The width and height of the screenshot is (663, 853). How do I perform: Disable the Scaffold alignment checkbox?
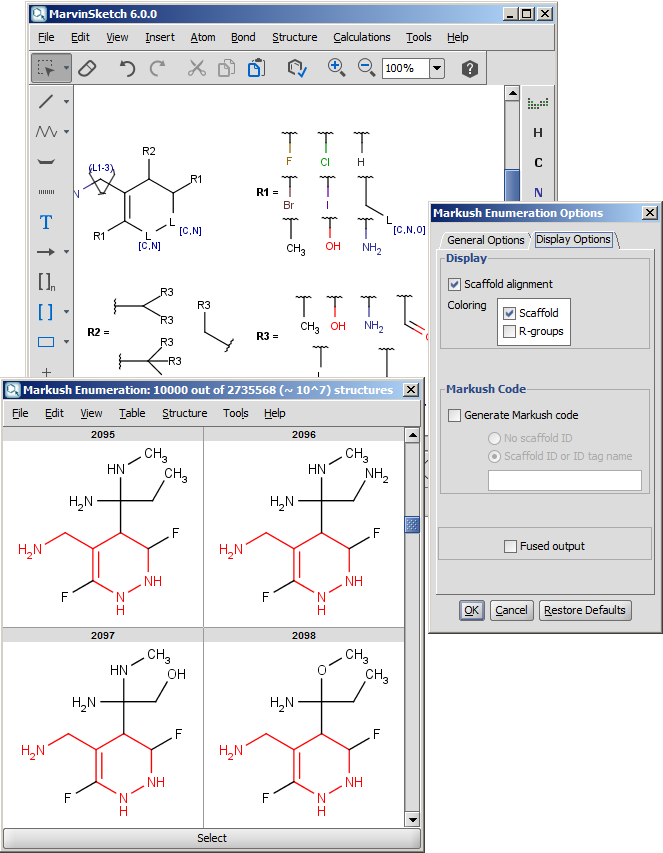455,284
